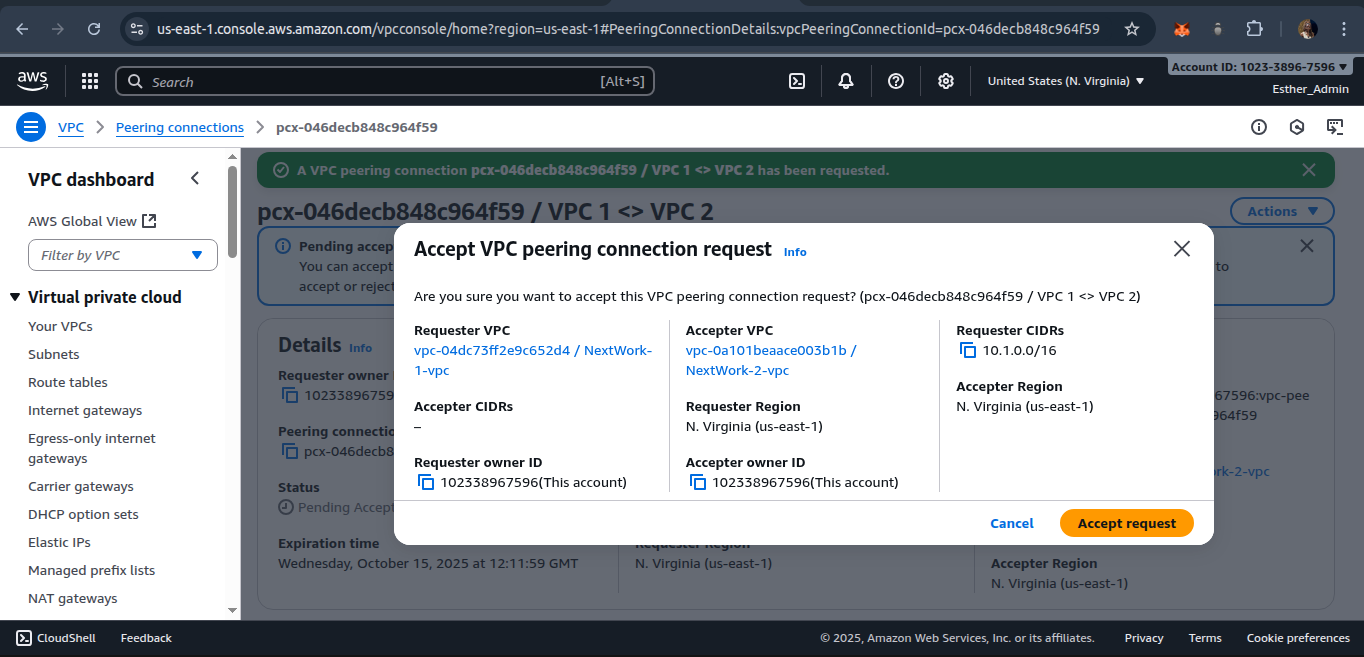Open the AWS support help icon
This screenshot has height=657, width=1364.
pos(896,81)
